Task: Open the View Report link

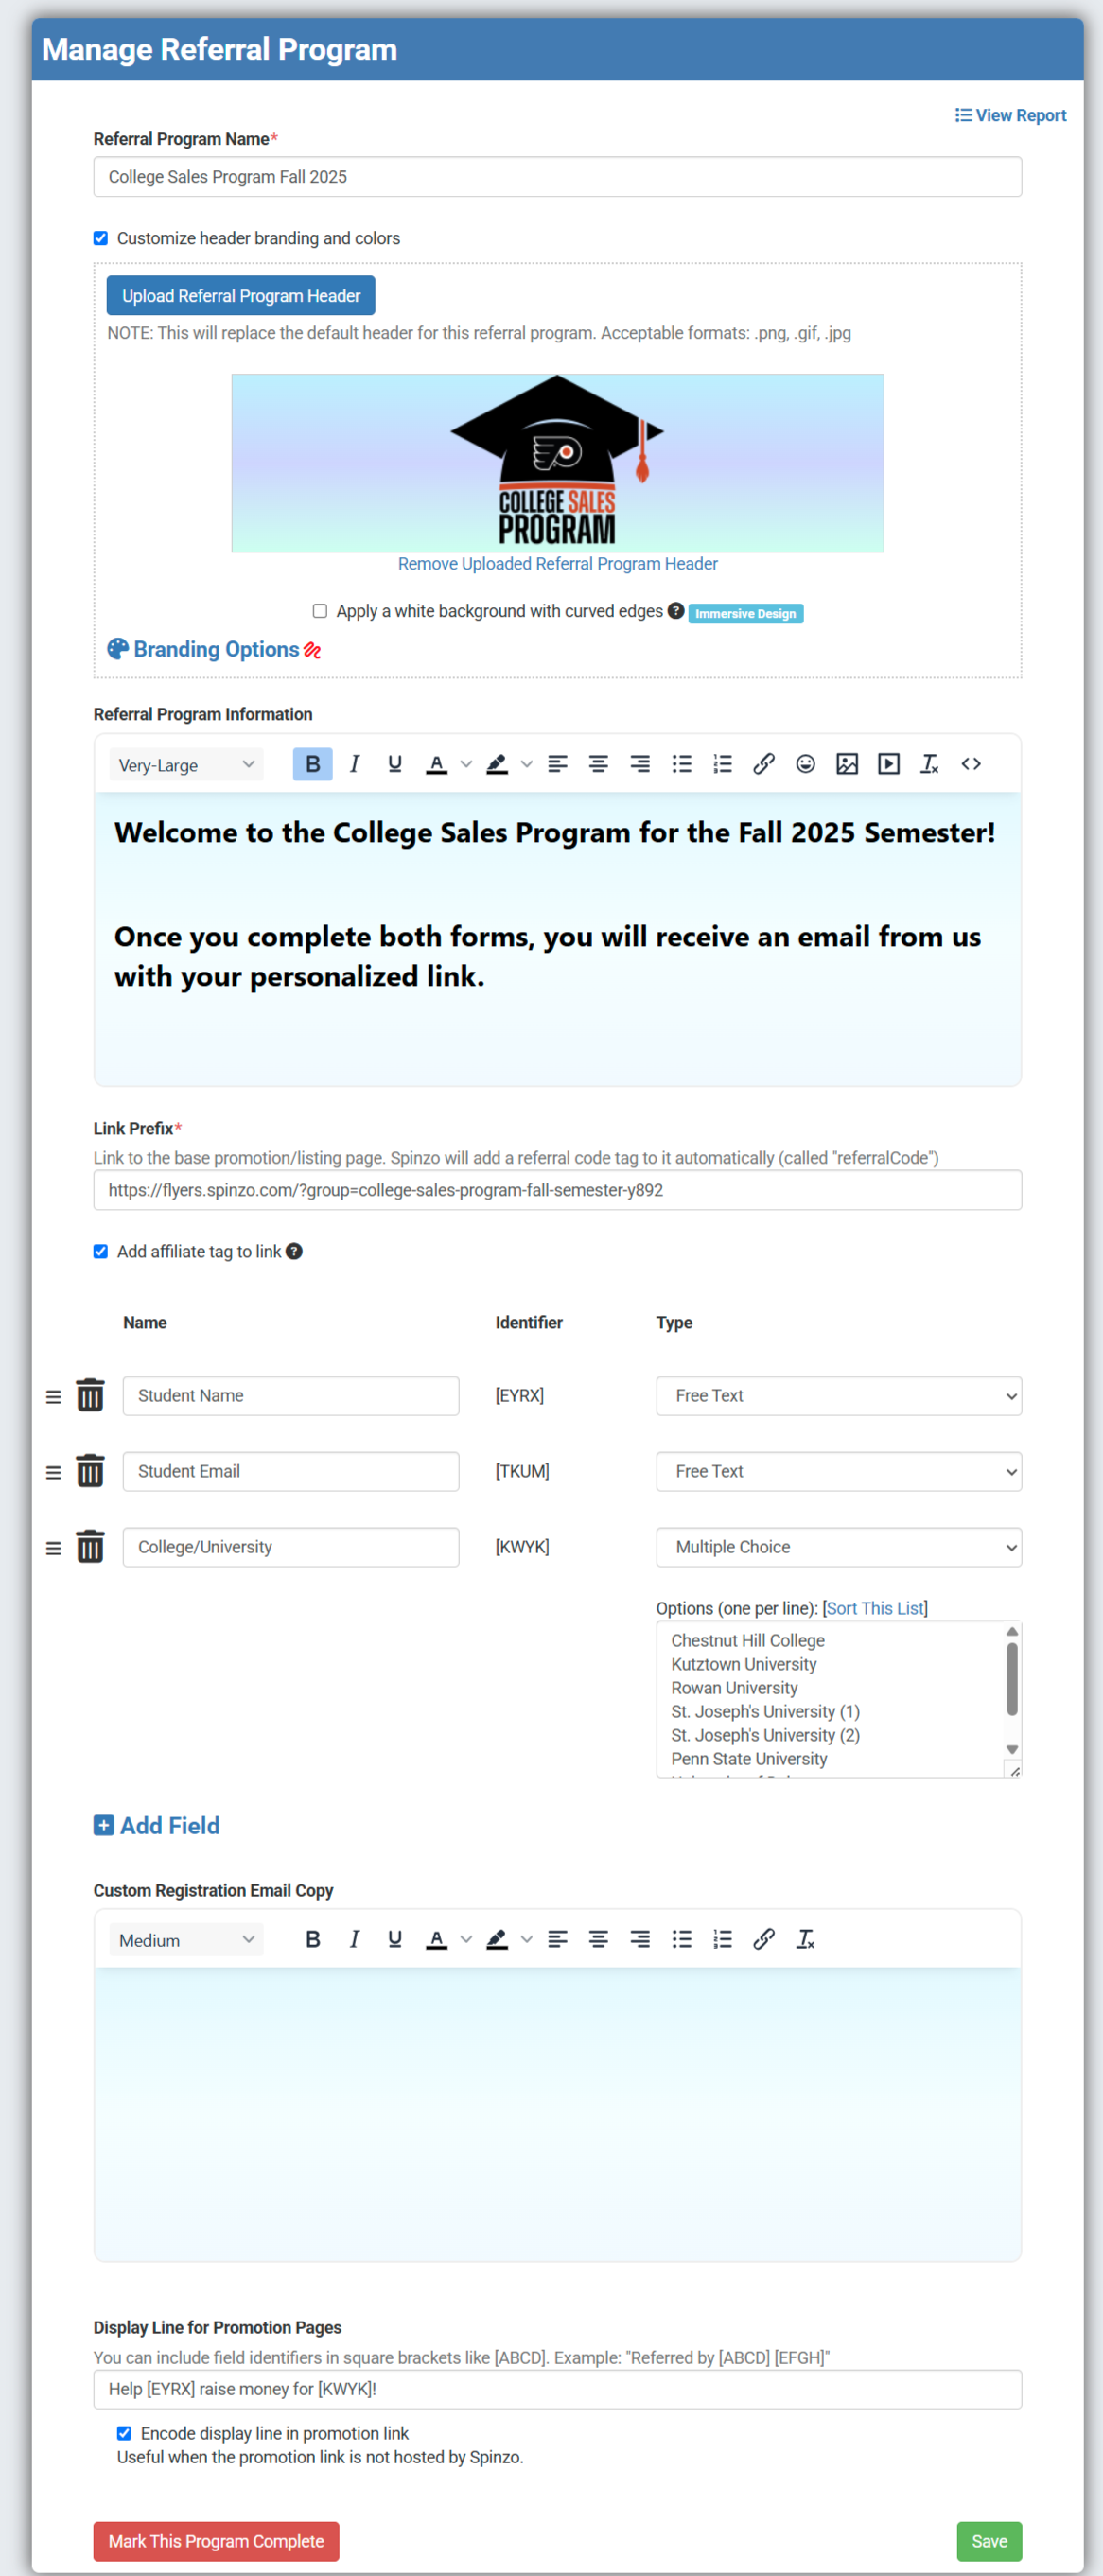Action: [1010, 115]
